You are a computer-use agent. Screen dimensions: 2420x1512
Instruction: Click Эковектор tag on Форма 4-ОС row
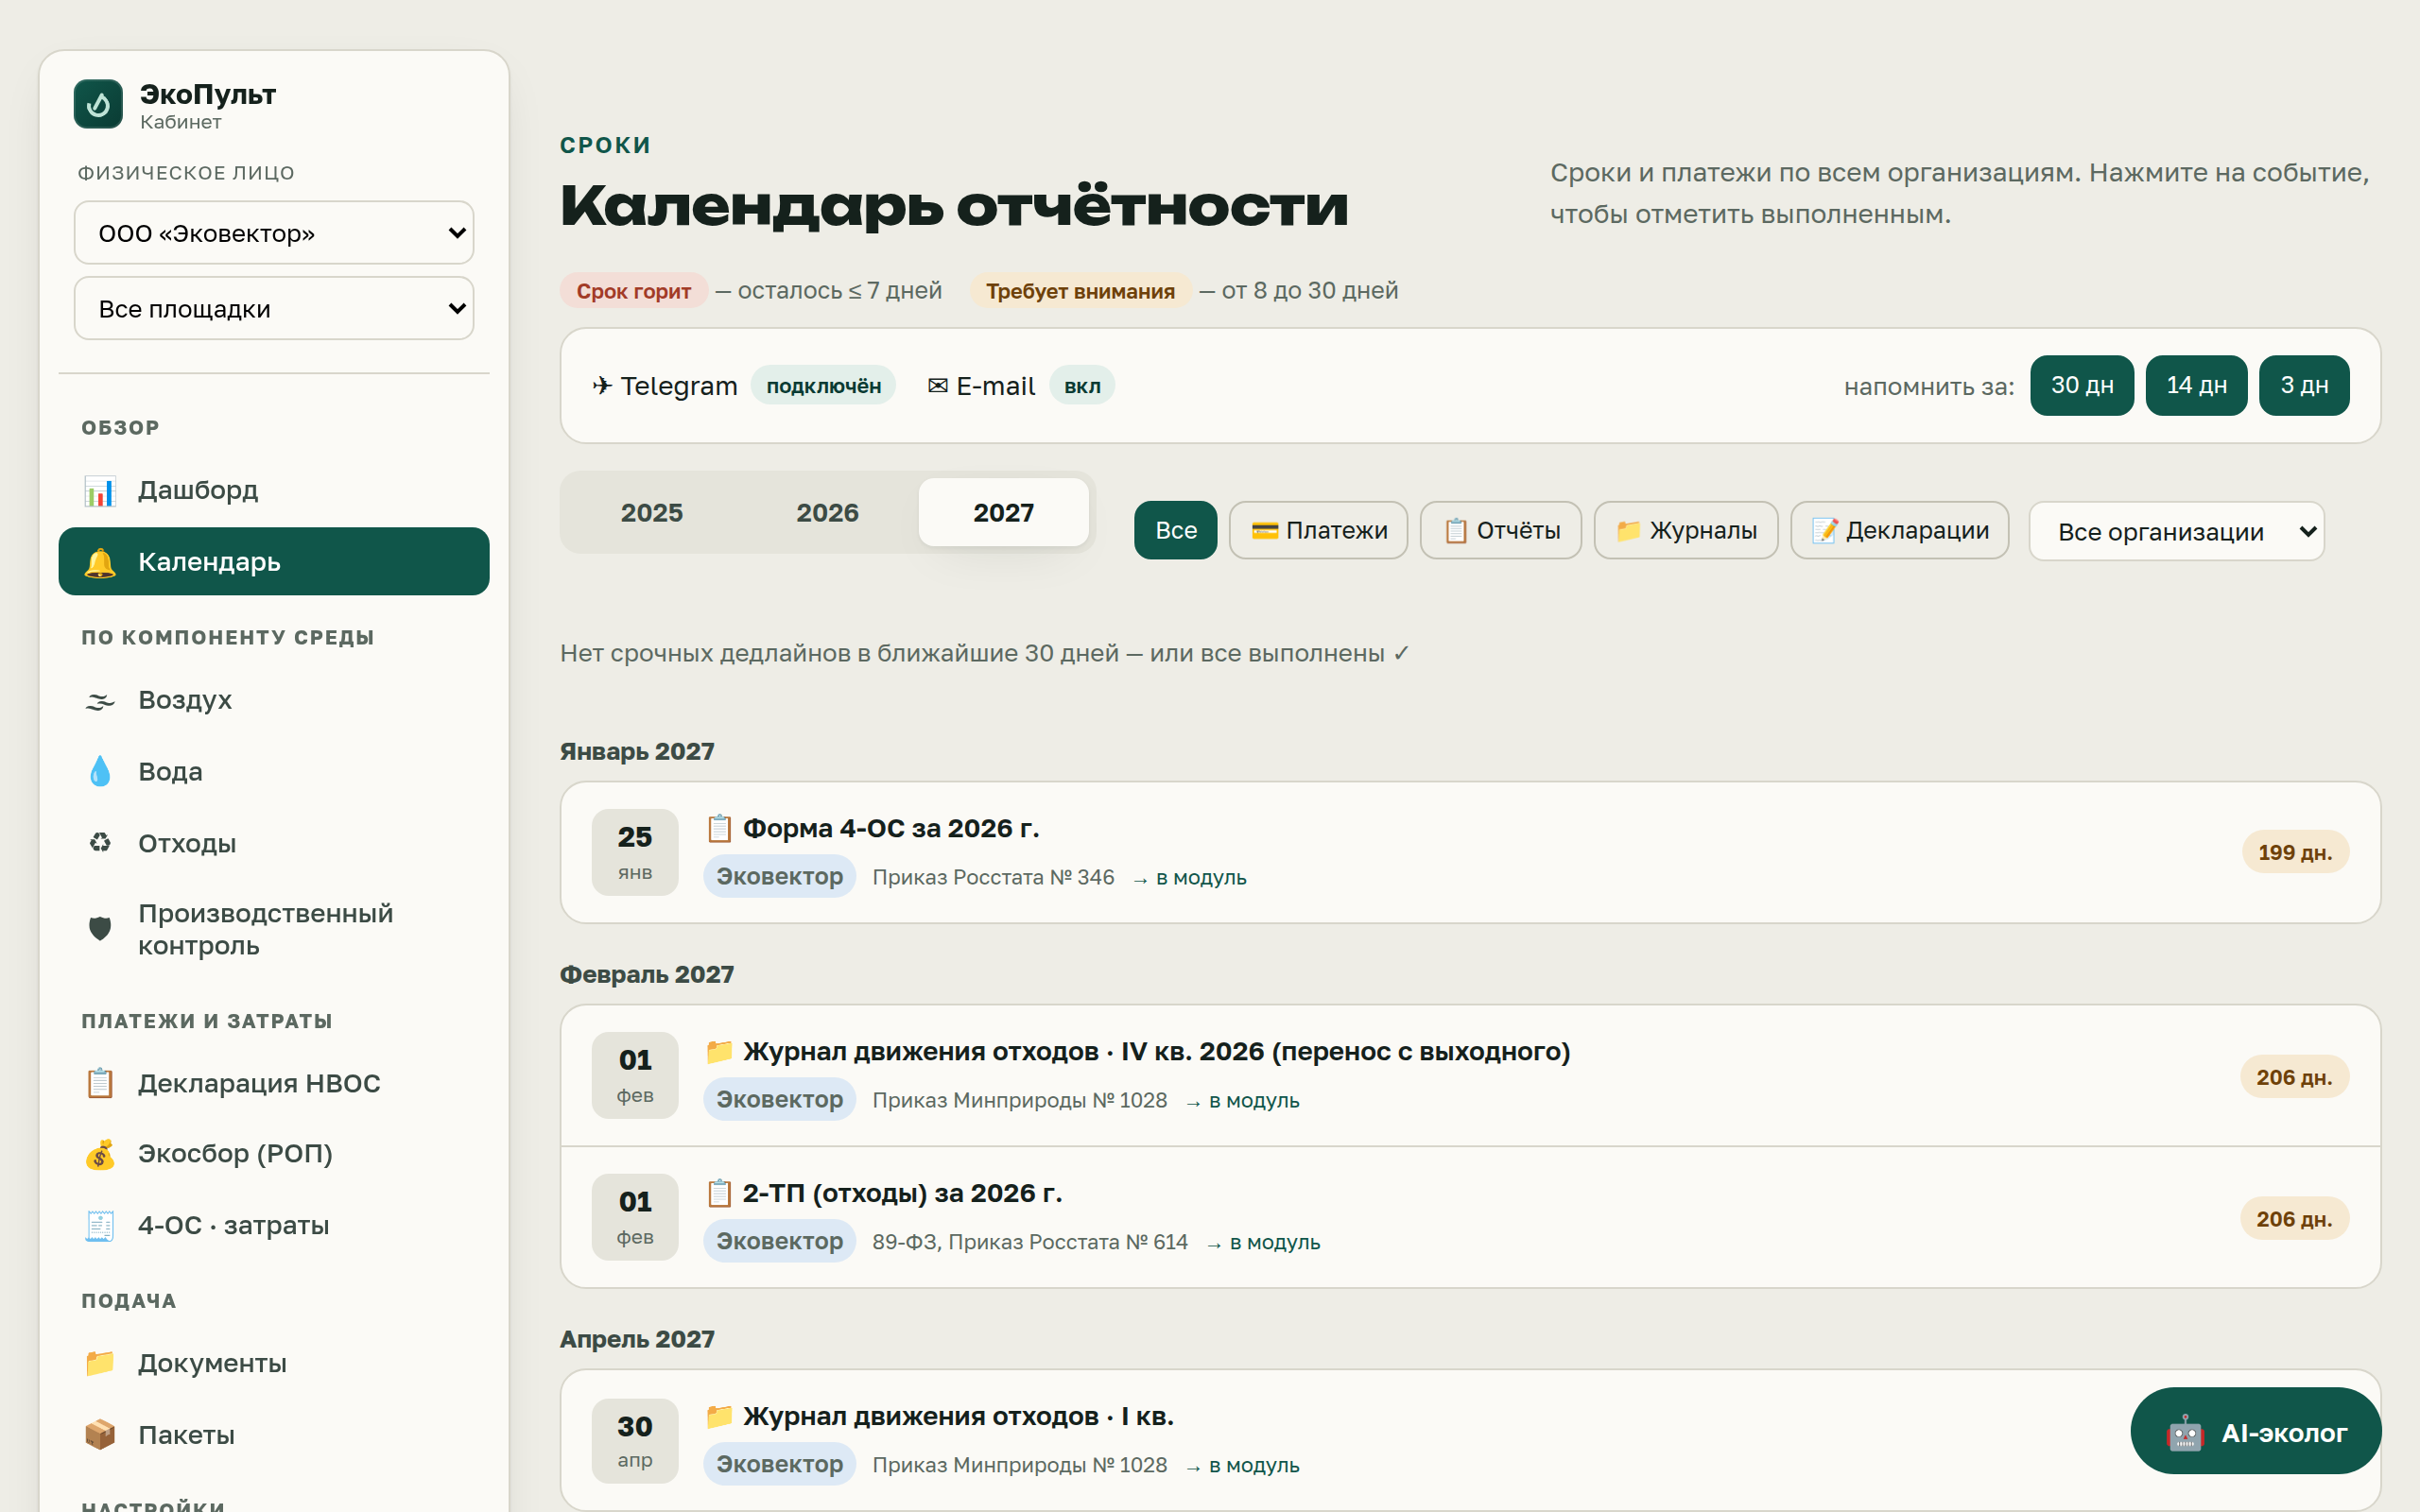779,877
